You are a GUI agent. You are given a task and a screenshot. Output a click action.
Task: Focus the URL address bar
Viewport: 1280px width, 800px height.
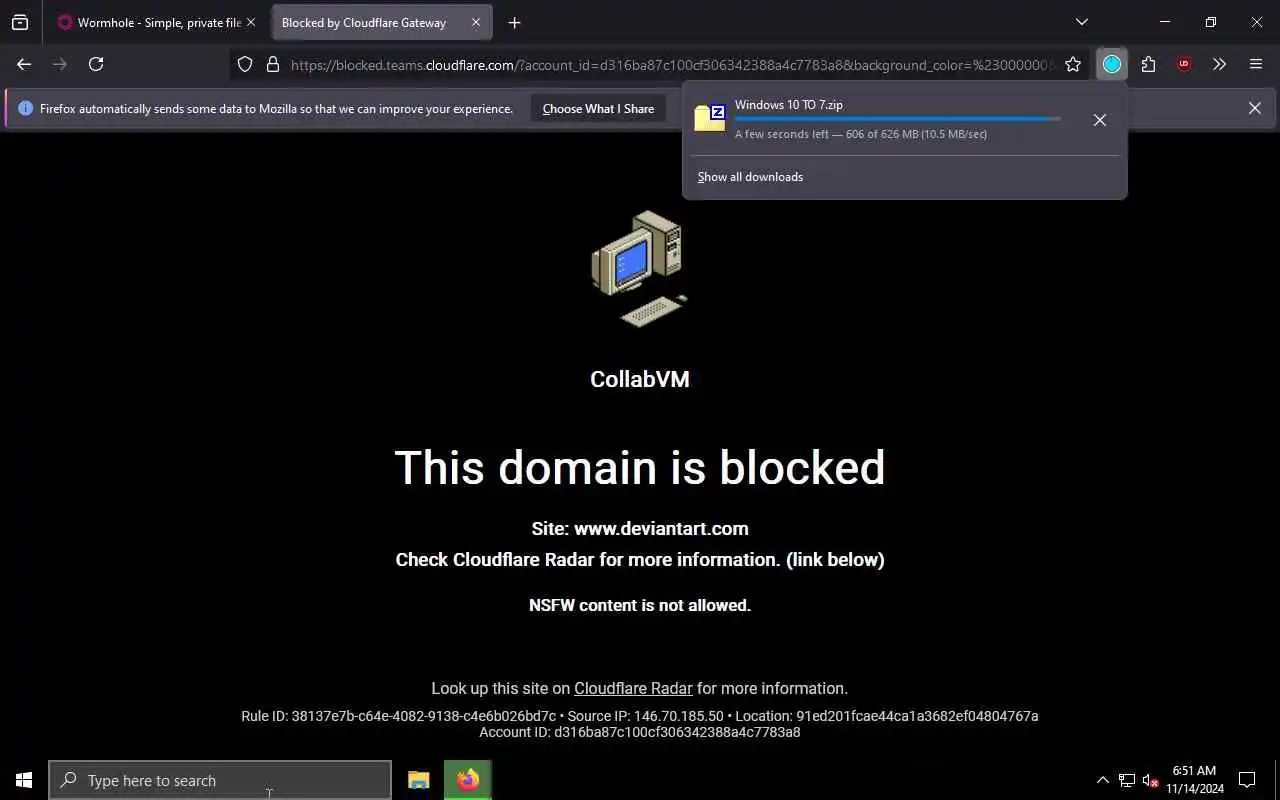(x=672, y=65)
